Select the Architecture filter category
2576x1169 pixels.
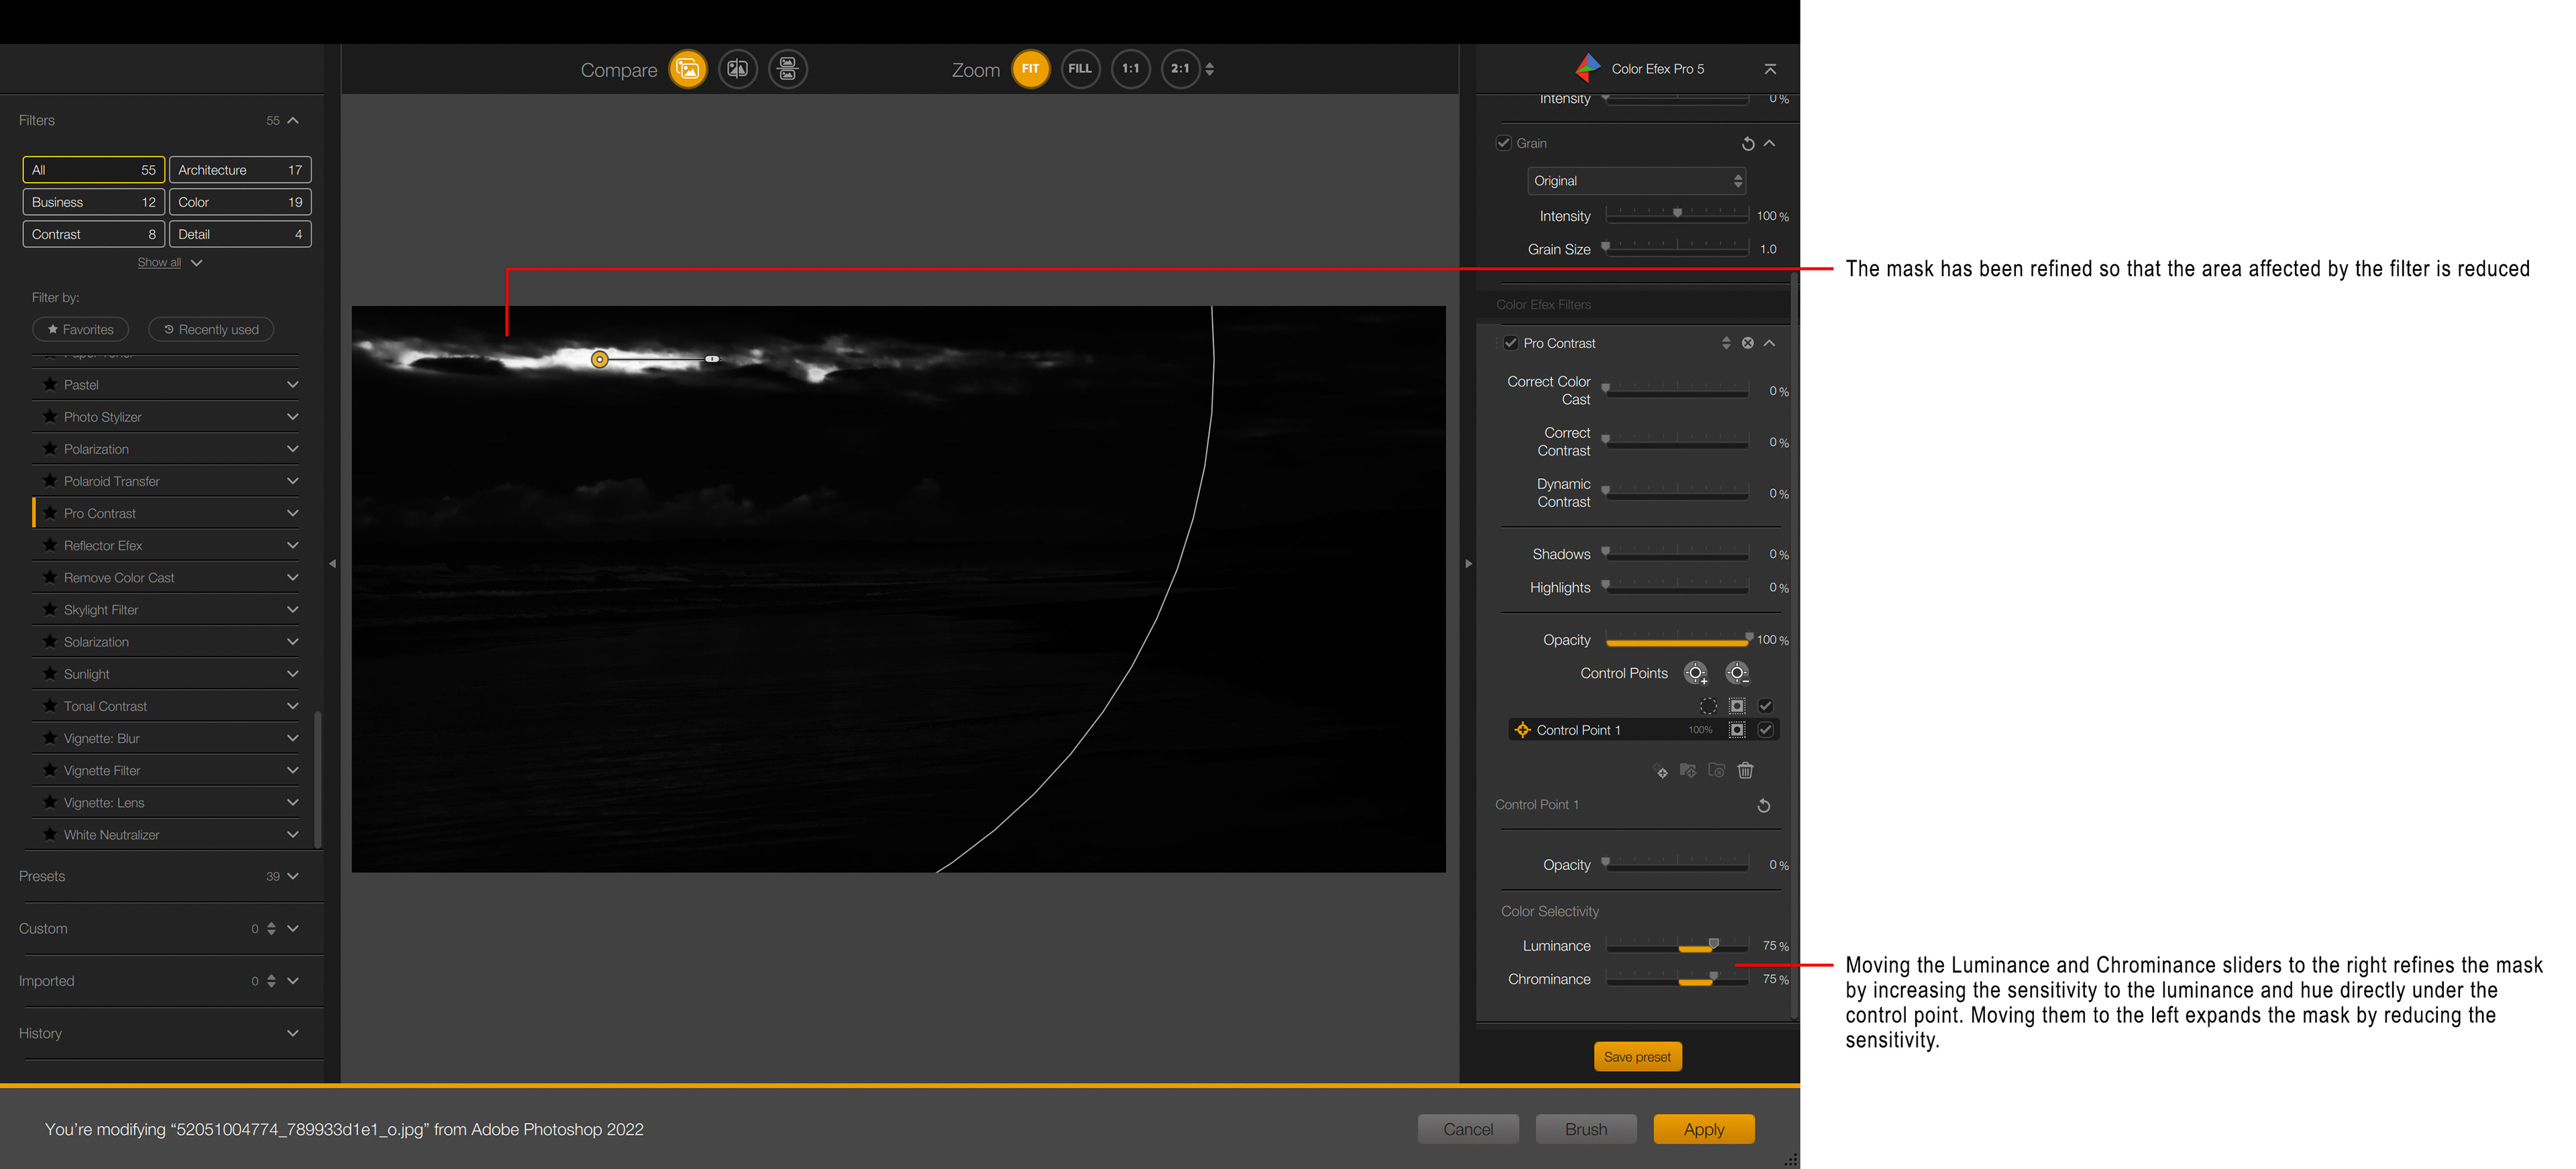(x=240, y=170)
